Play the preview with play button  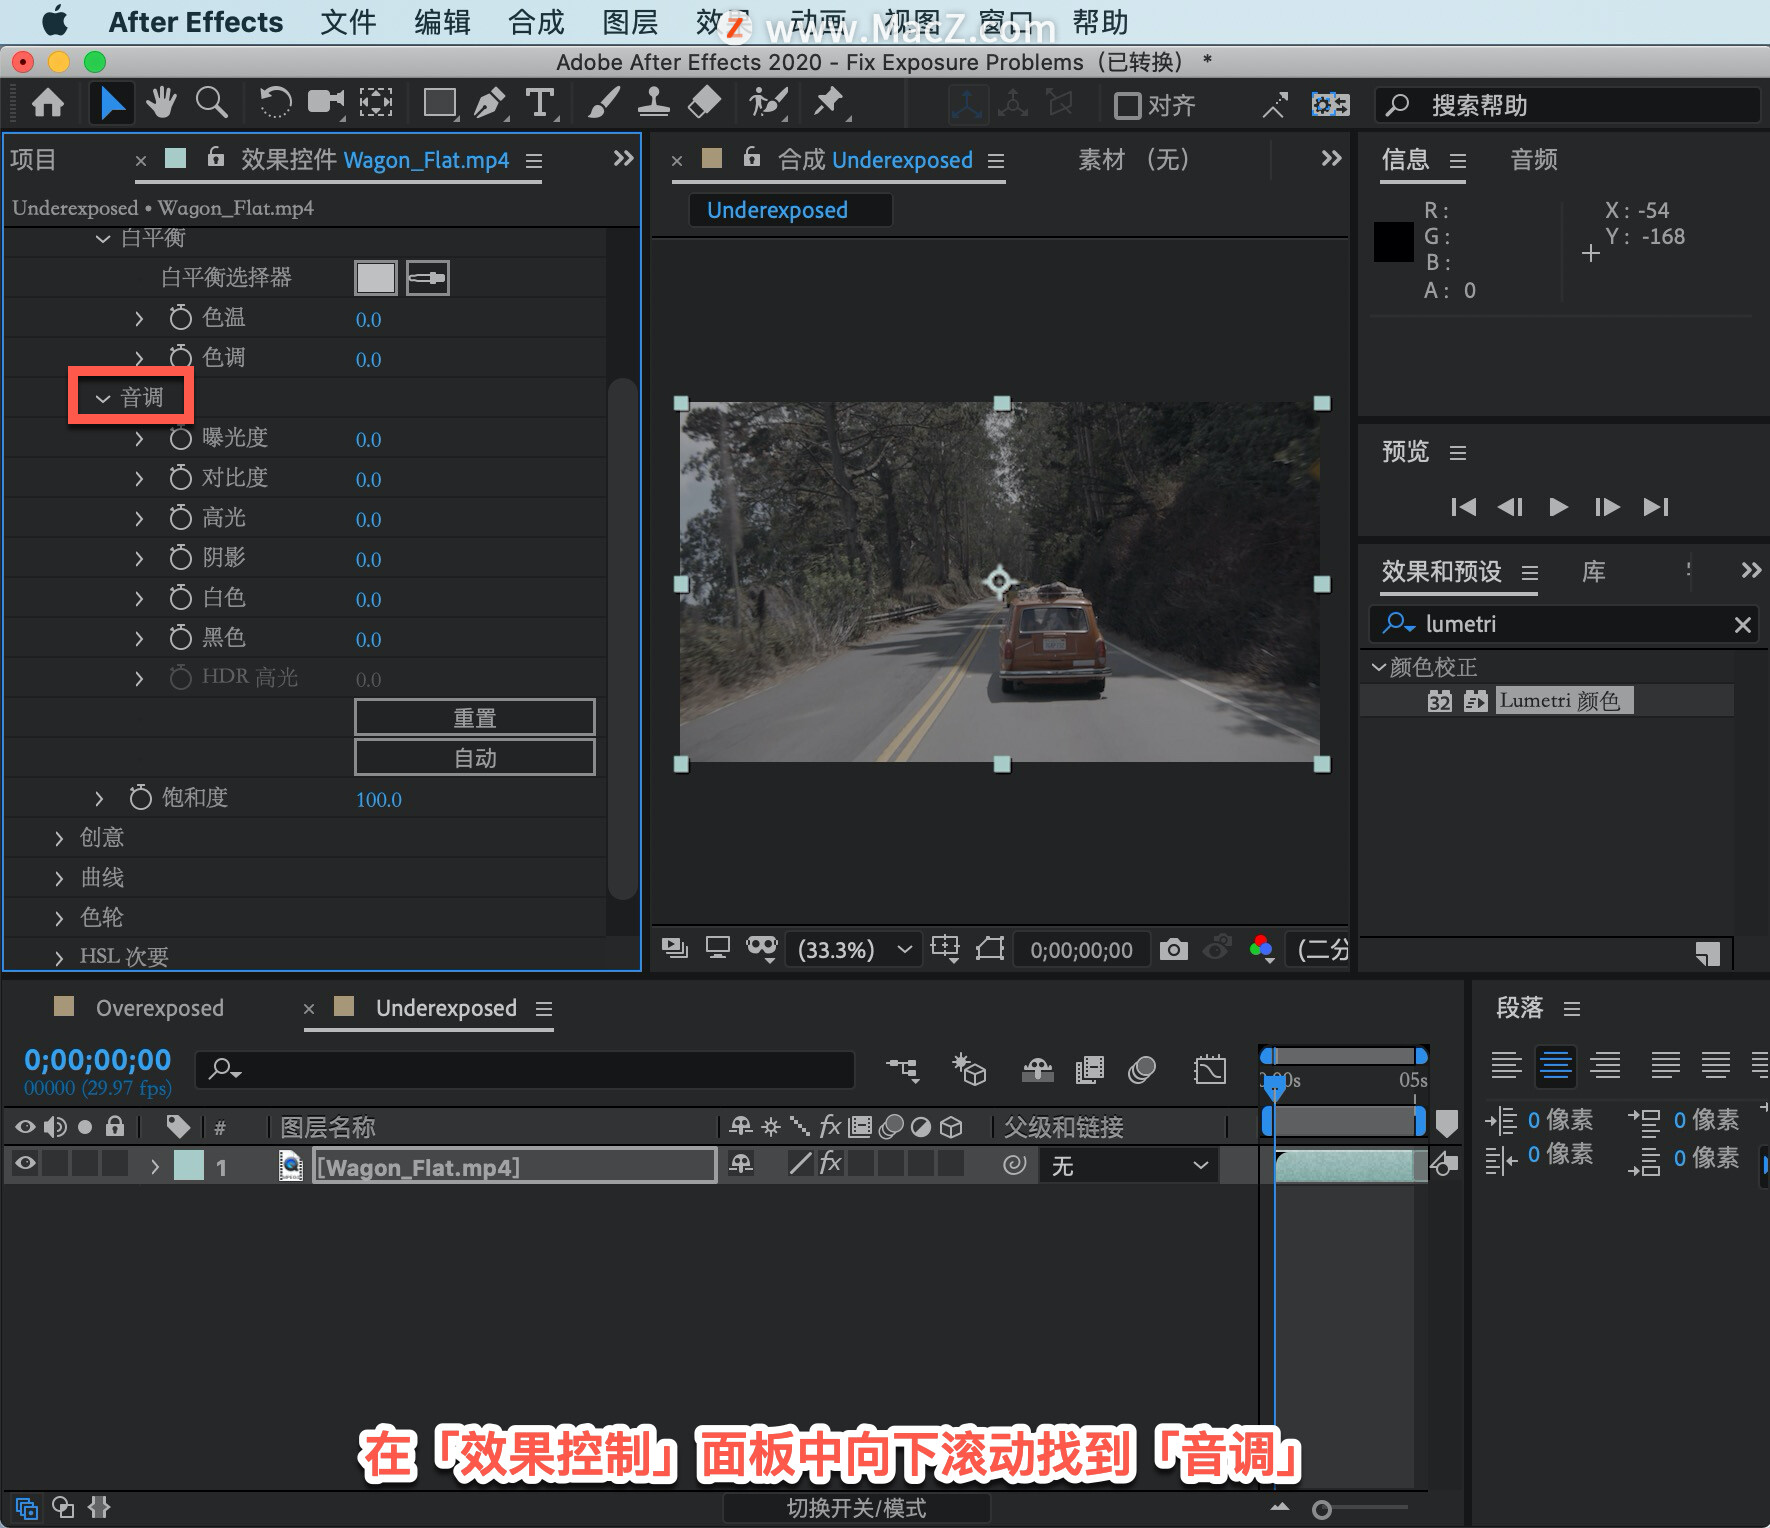(1558, 507)
